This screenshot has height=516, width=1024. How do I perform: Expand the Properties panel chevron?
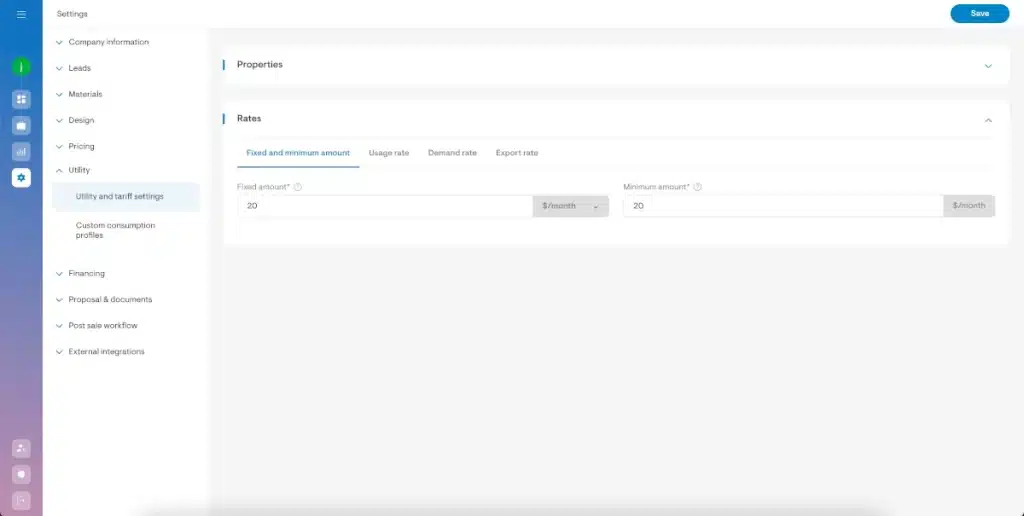click(988, 65)
